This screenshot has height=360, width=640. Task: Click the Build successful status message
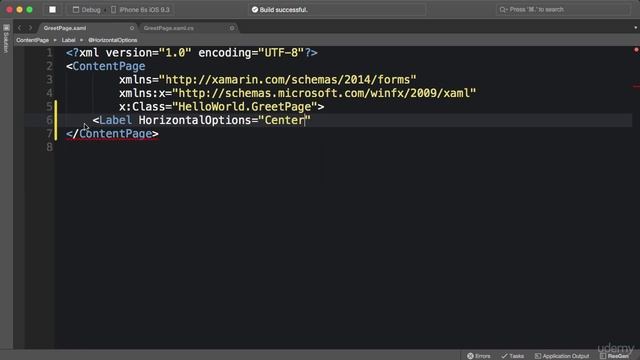280,9
